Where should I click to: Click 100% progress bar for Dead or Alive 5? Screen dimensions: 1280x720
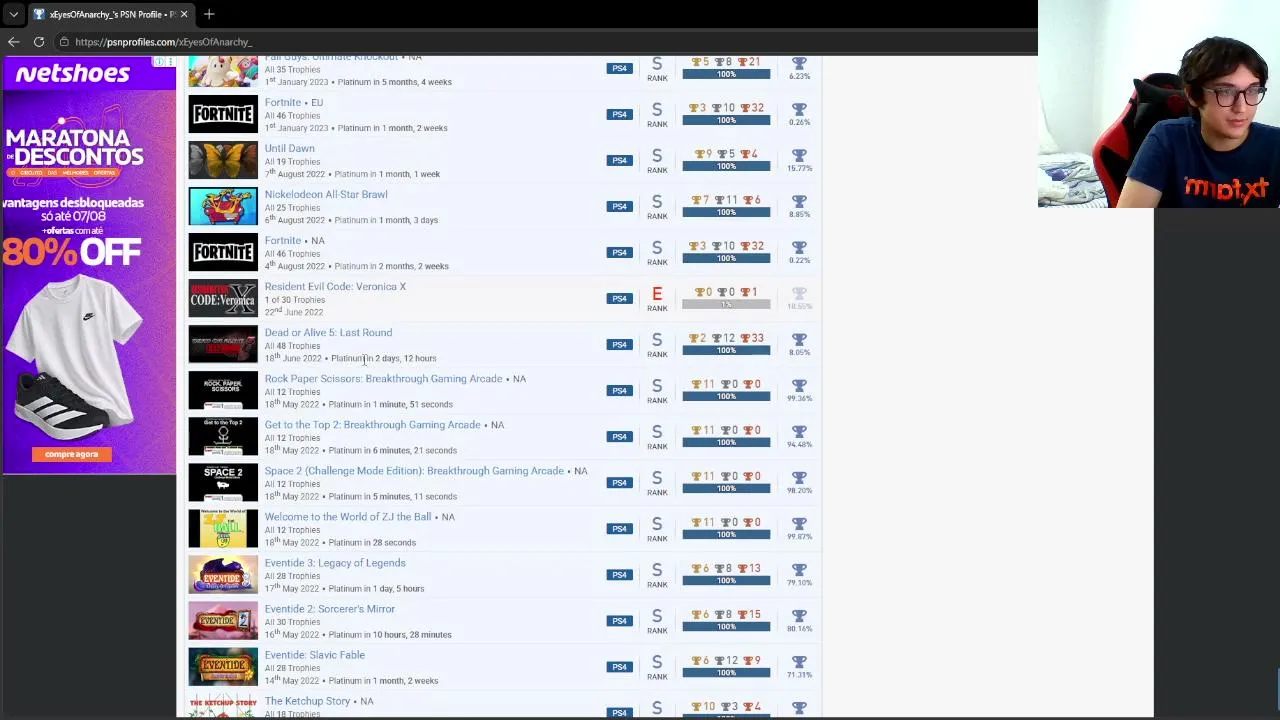(726, 350)
